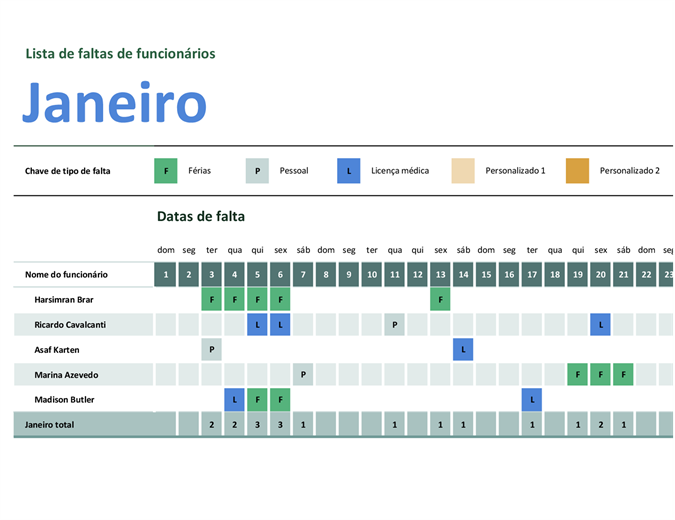The image size is (675, 520).
Task: Click Asaf Karten's 'L' cell on day 14
Action: point(463,350)
